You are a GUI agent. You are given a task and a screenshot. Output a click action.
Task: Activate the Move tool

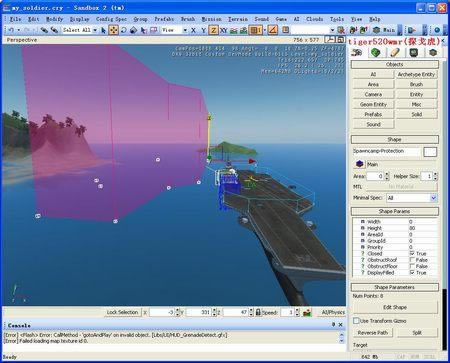(x=113, y=30)
